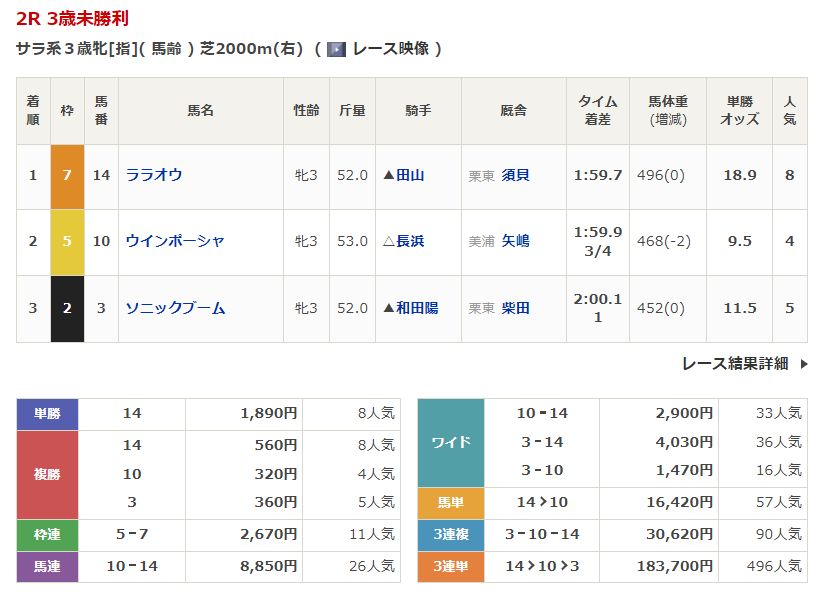Open horse ララオウ profile
The width and height of the screenshot is (823, 592).
(154, 175)
